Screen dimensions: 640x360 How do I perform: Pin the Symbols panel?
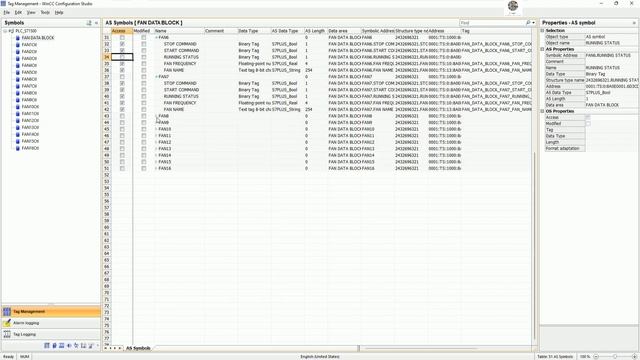click(89, 23)
